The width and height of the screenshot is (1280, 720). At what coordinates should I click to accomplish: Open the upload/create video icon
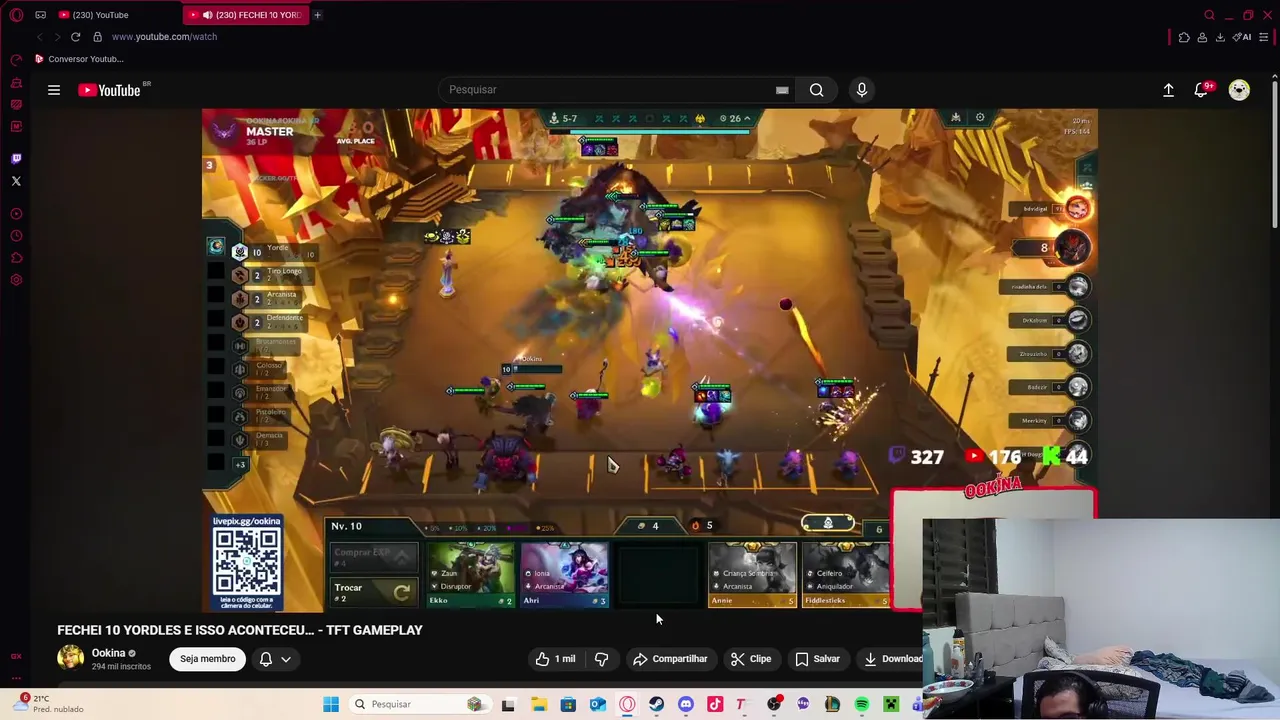(1168, 90)
